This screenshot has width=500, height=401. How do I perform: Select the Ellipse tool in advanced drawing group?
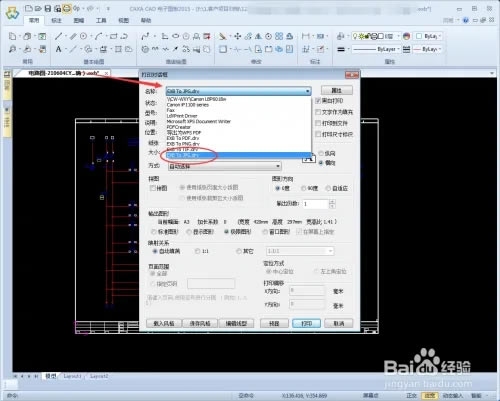pyautogui.click(x=175, y=36)
